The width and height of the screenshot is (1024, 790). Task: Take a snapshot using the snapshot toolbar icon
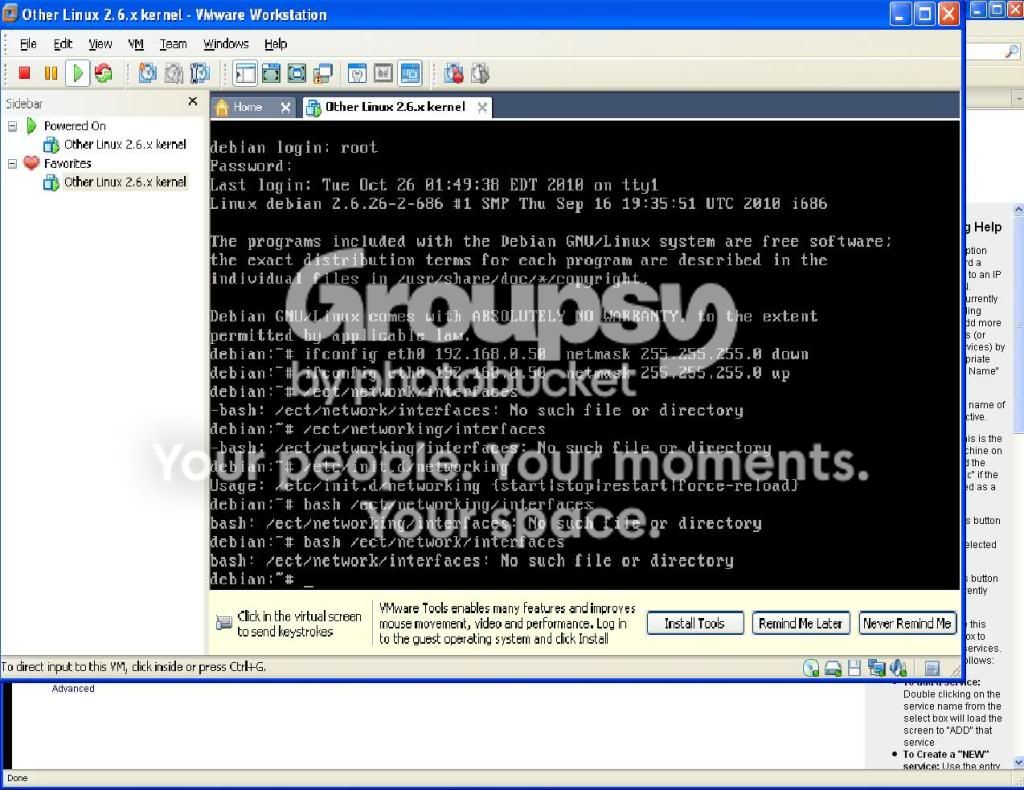148,73
